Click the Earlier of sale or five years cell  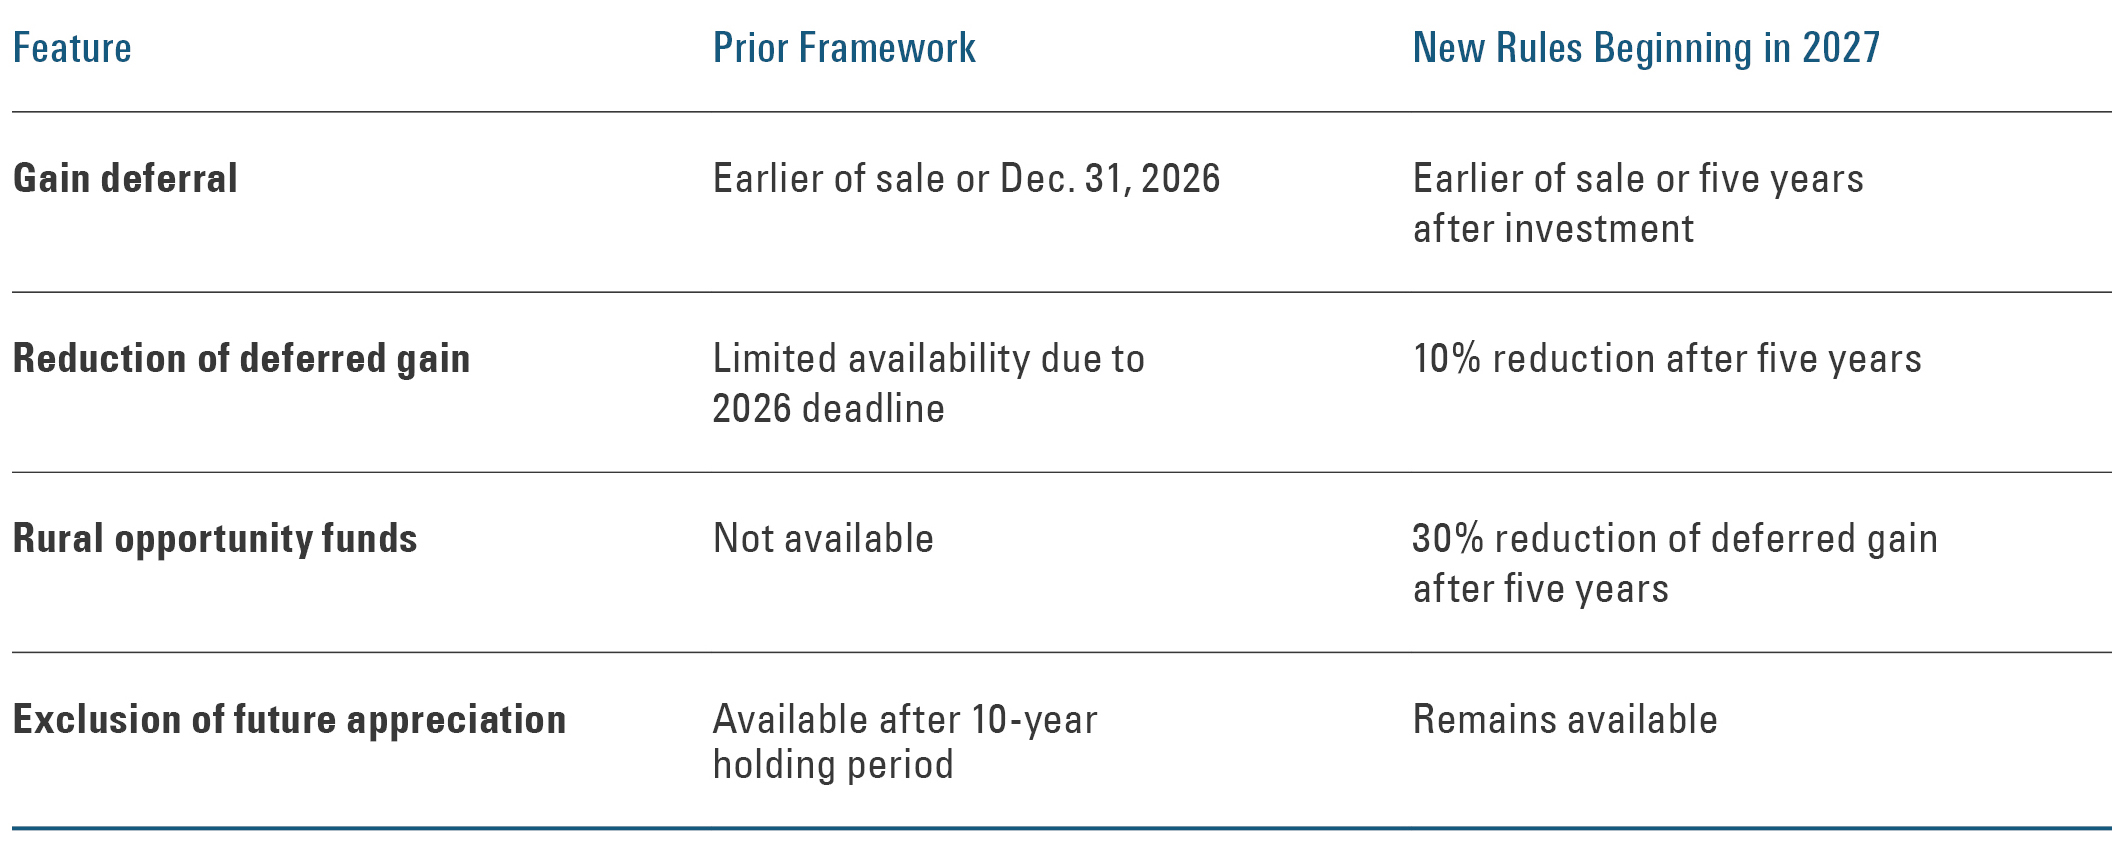(1638, 203)
